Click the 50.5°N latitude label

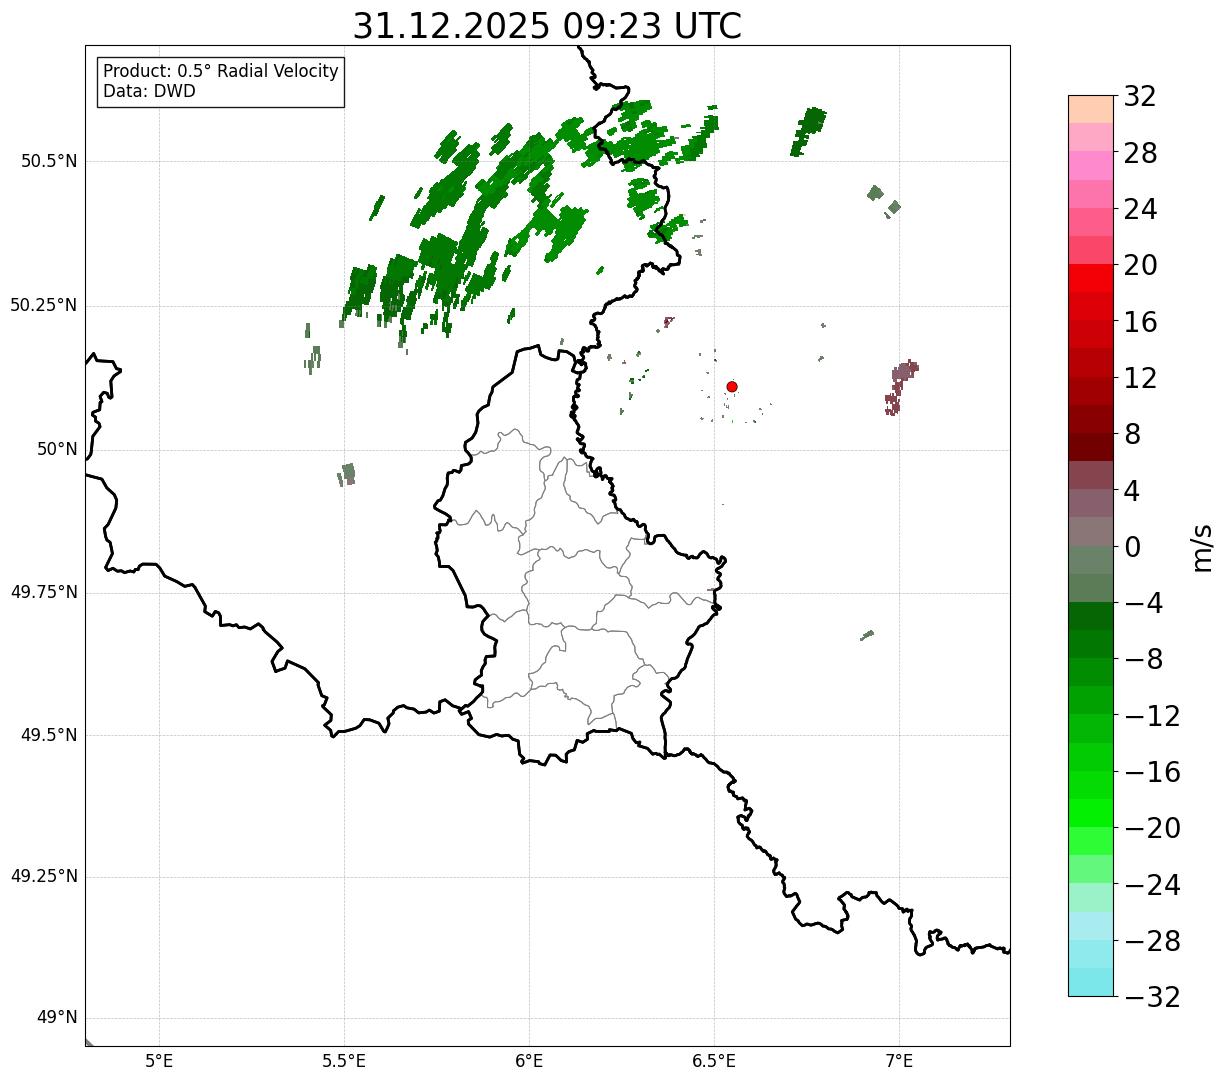[49, 161]
